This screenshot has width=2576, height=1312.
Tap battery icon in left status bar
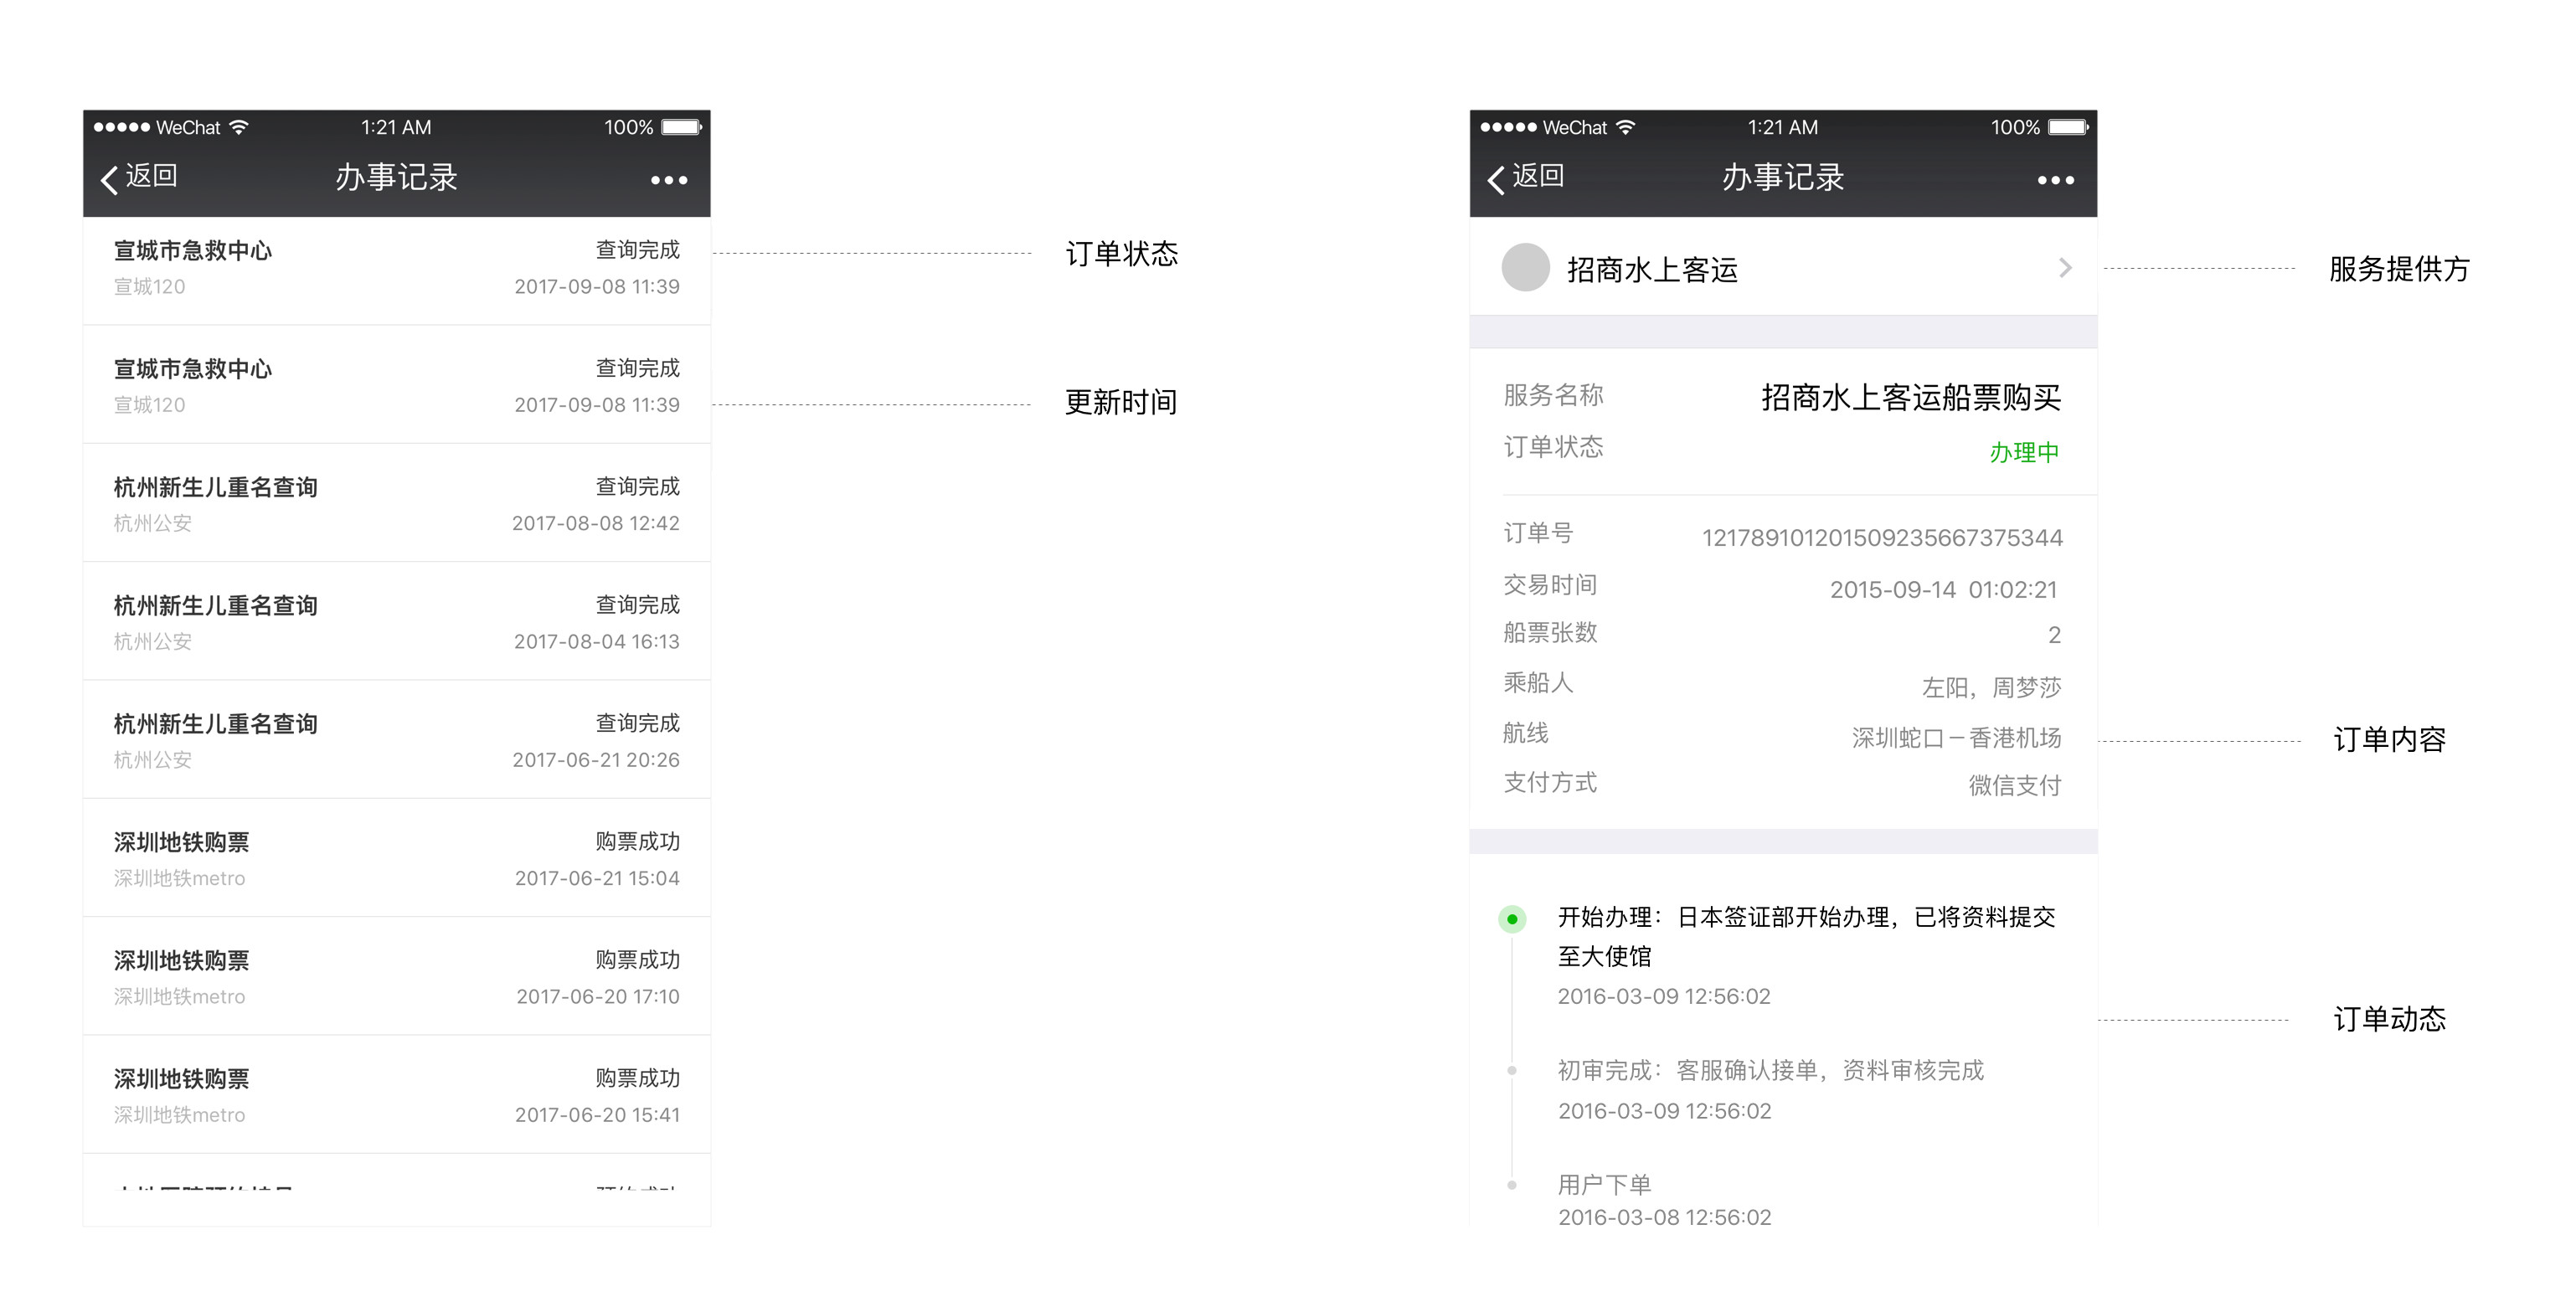(x=682, y=127)
